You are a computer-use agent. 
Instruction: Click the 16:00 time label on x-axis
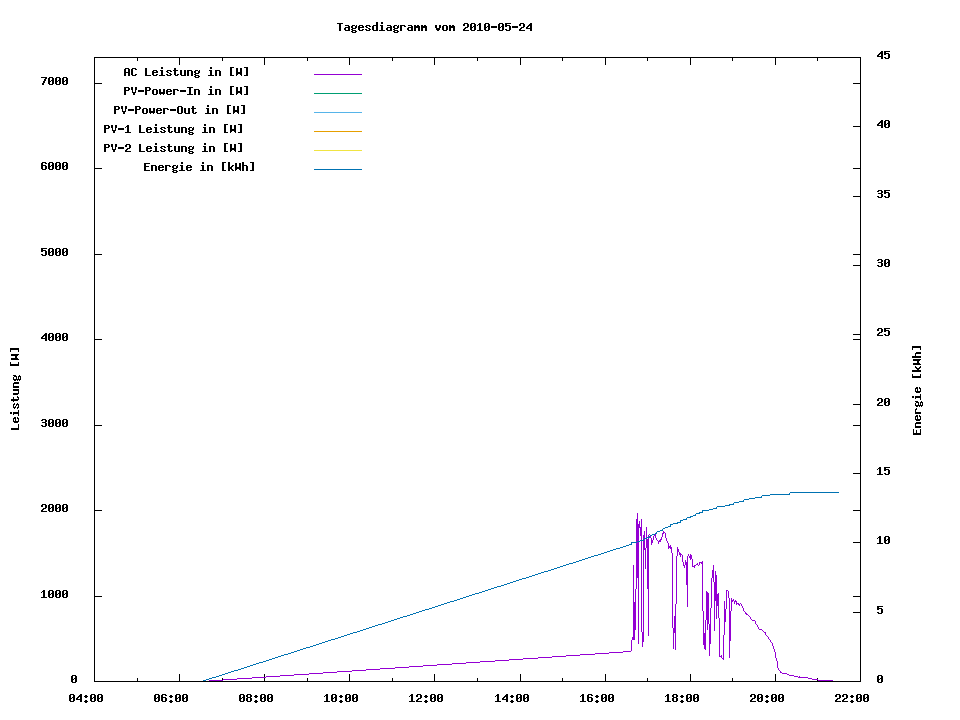point(598,699)
